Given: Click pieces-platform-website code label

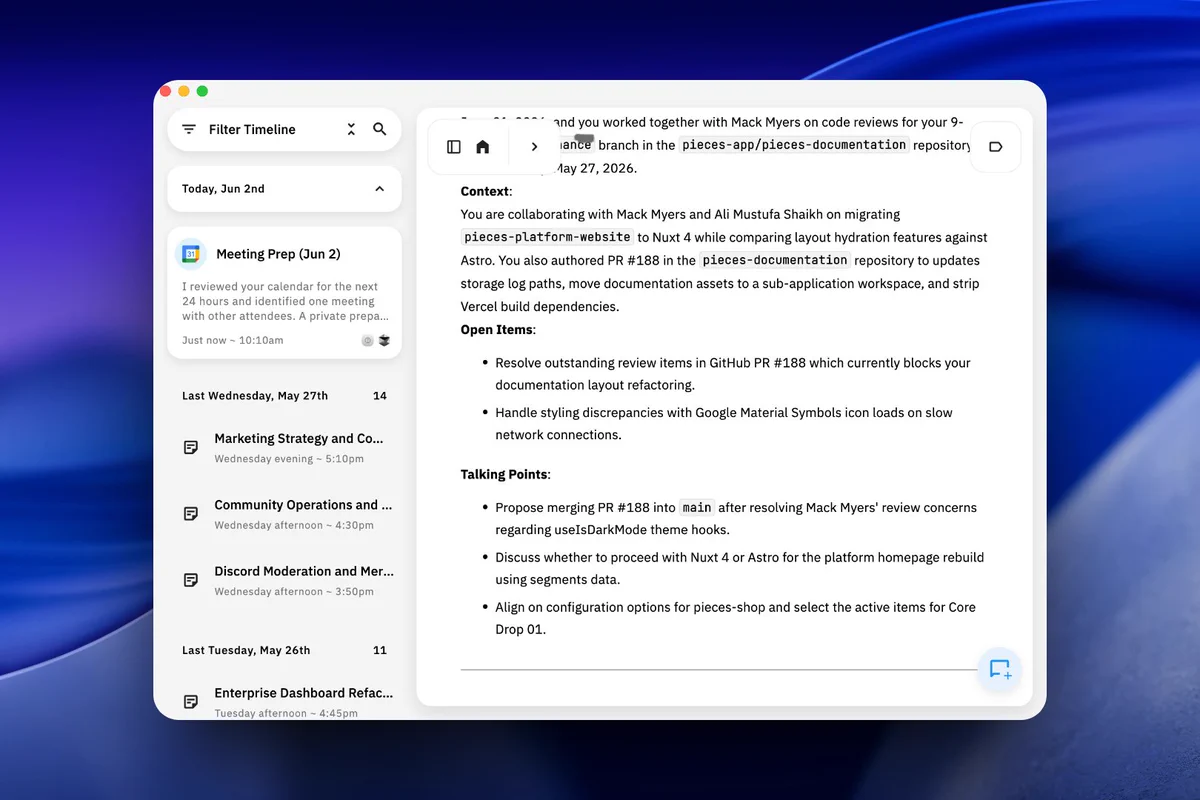Looking at the screenshot, I should (547, 237).
